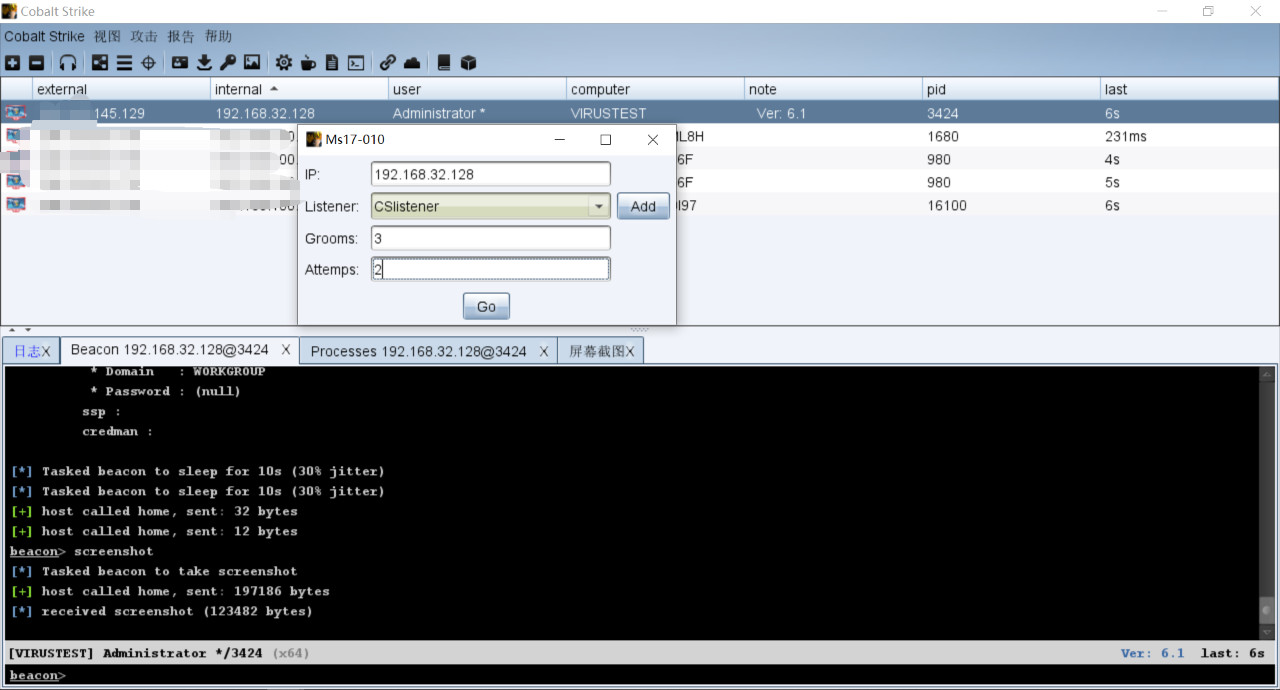Select the 'Administrator *' user cell
Image resolution: width=1280 pixels, height=690 pixels.
coord(439,113)
